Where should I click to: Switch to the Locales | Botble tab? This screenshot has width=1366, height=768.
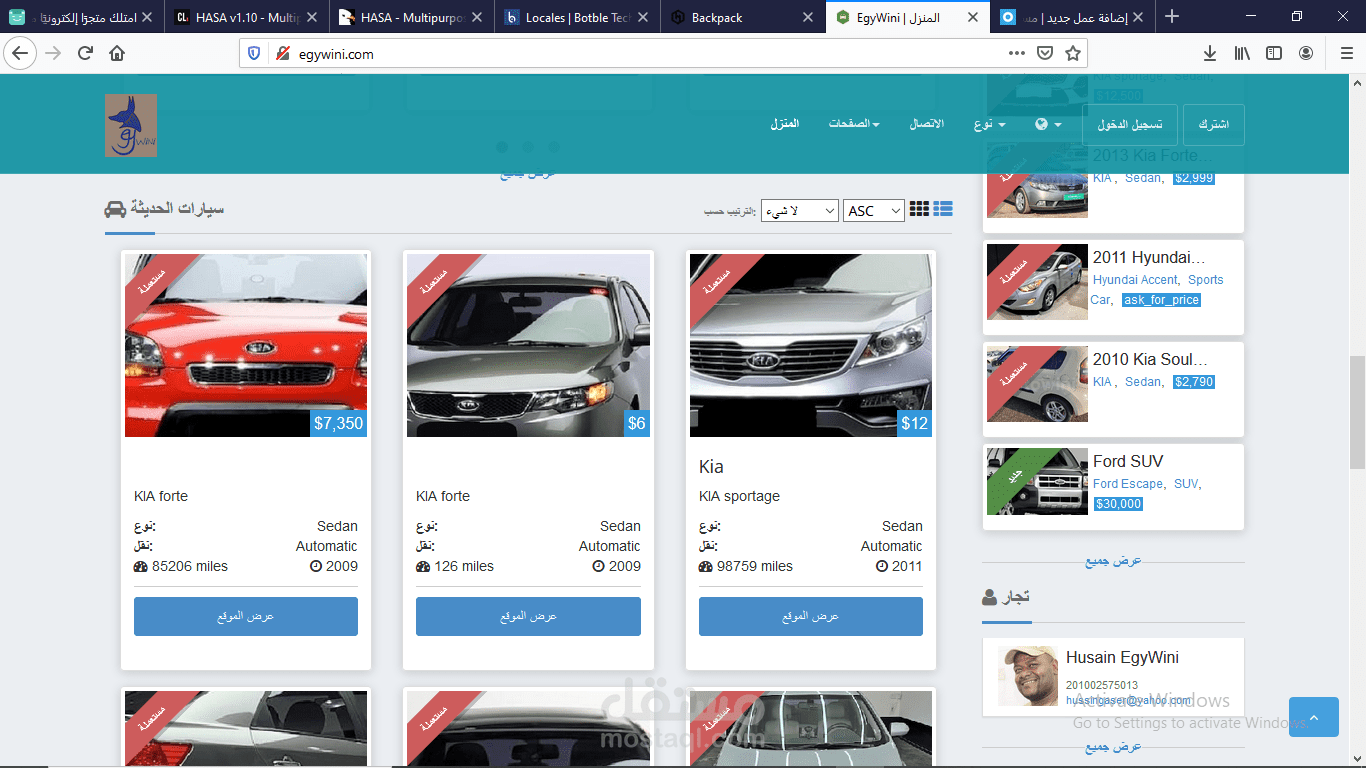pyautogui.click(x=577, y=17)
